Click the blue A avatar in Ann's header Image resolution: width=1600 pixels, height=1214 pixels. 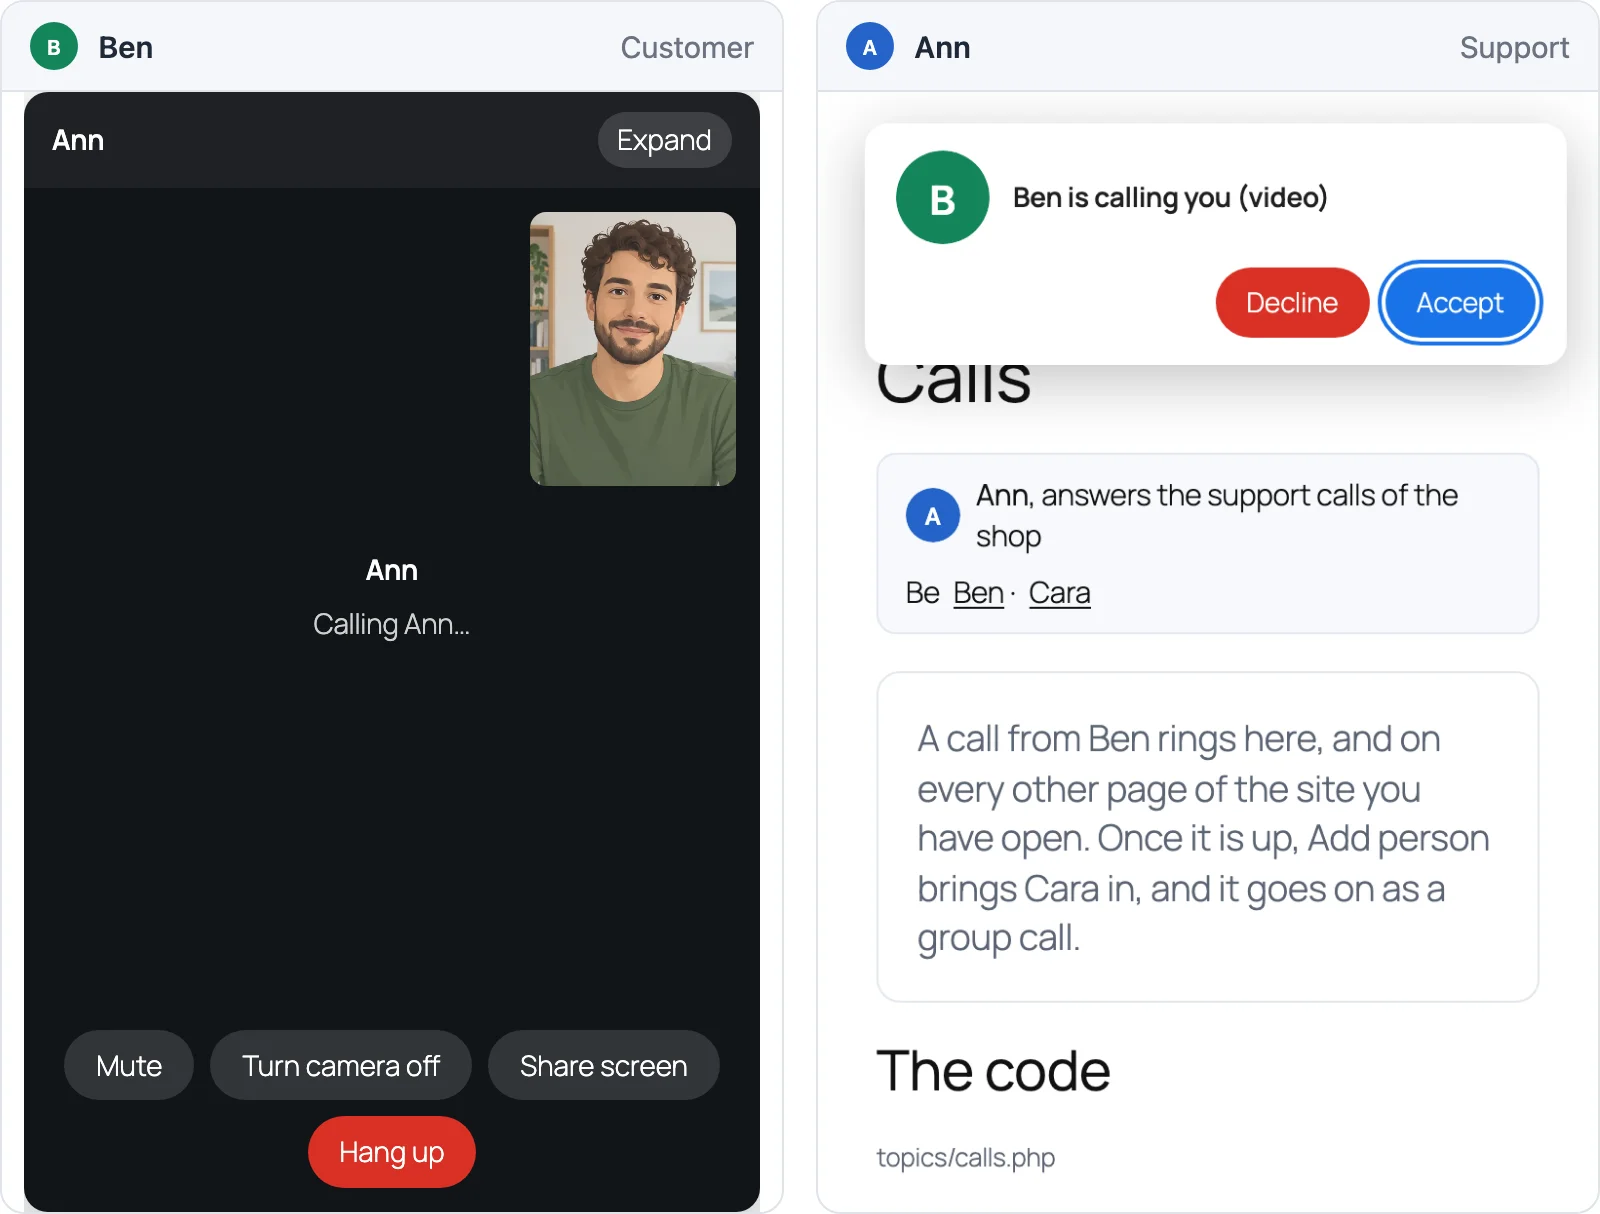pos(870,47)
